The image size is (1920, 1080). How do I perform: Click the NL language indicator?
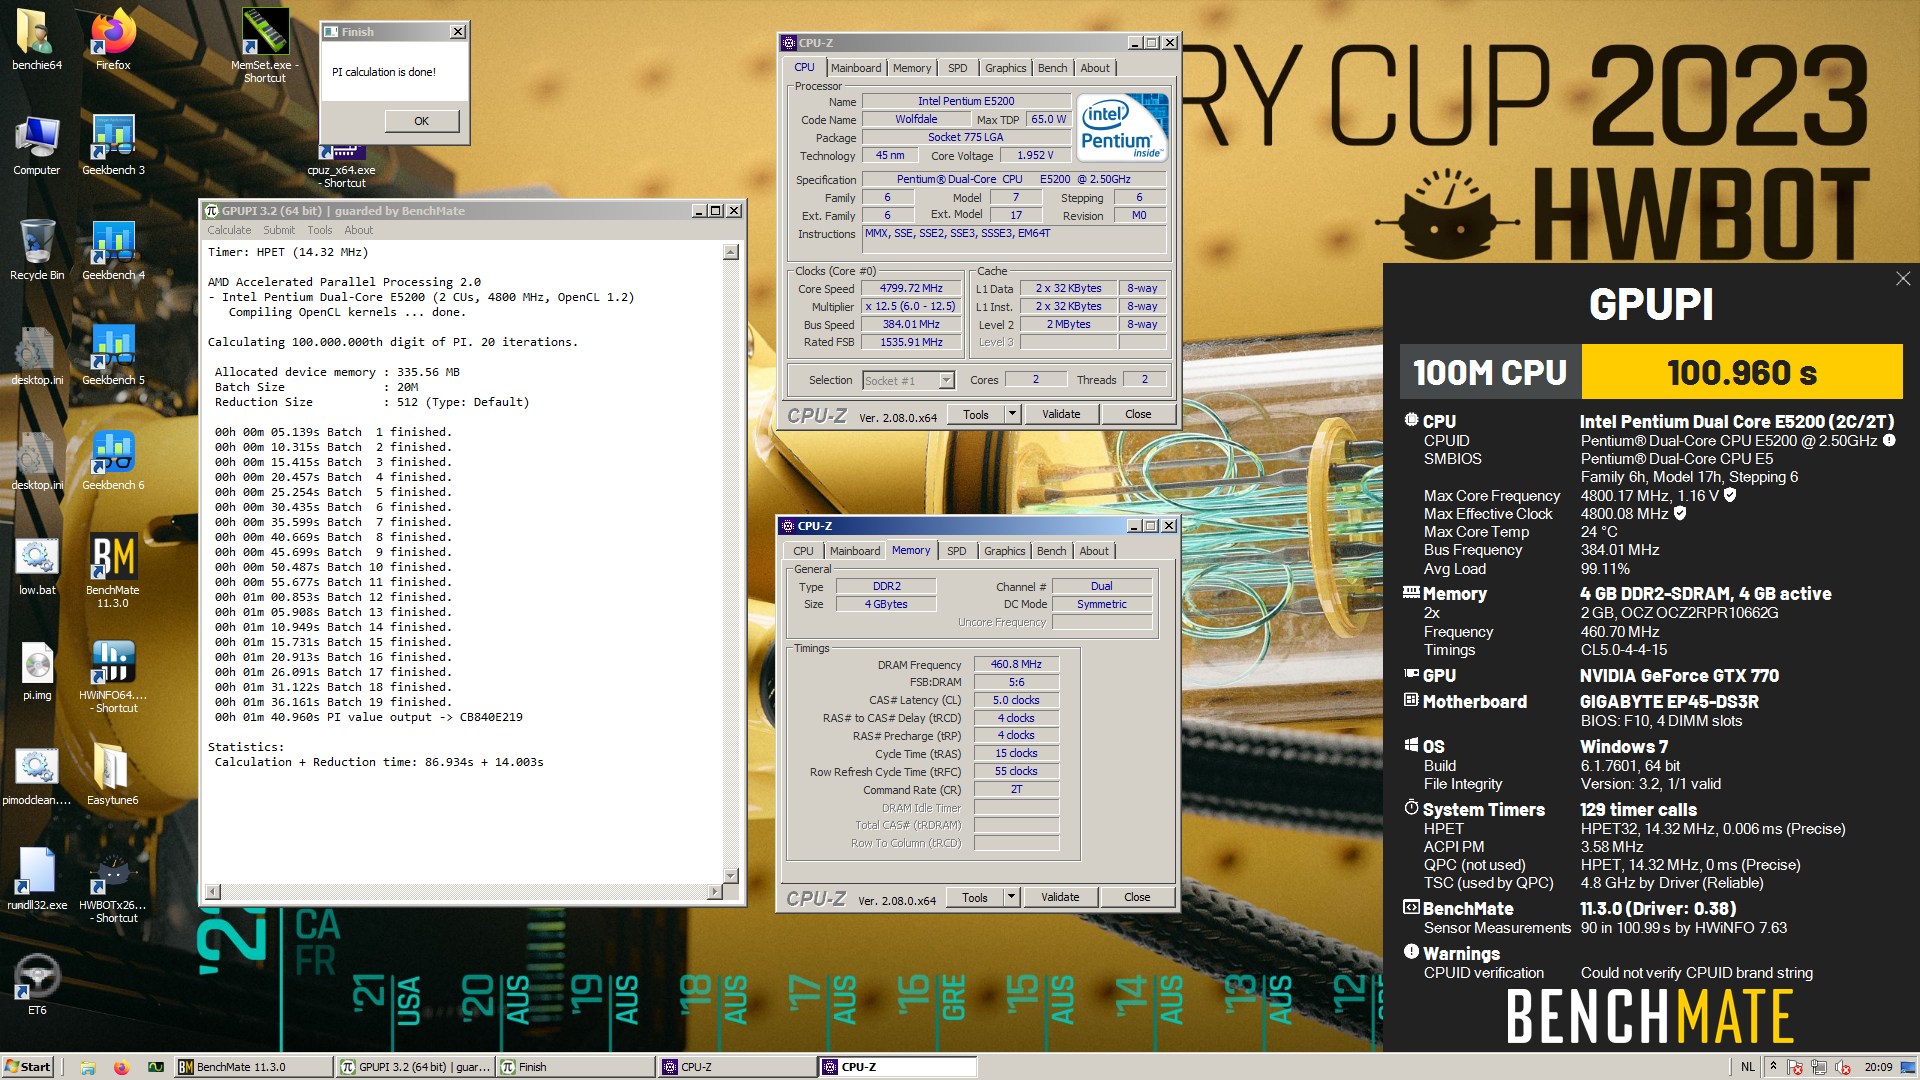pos(1748,1067)
